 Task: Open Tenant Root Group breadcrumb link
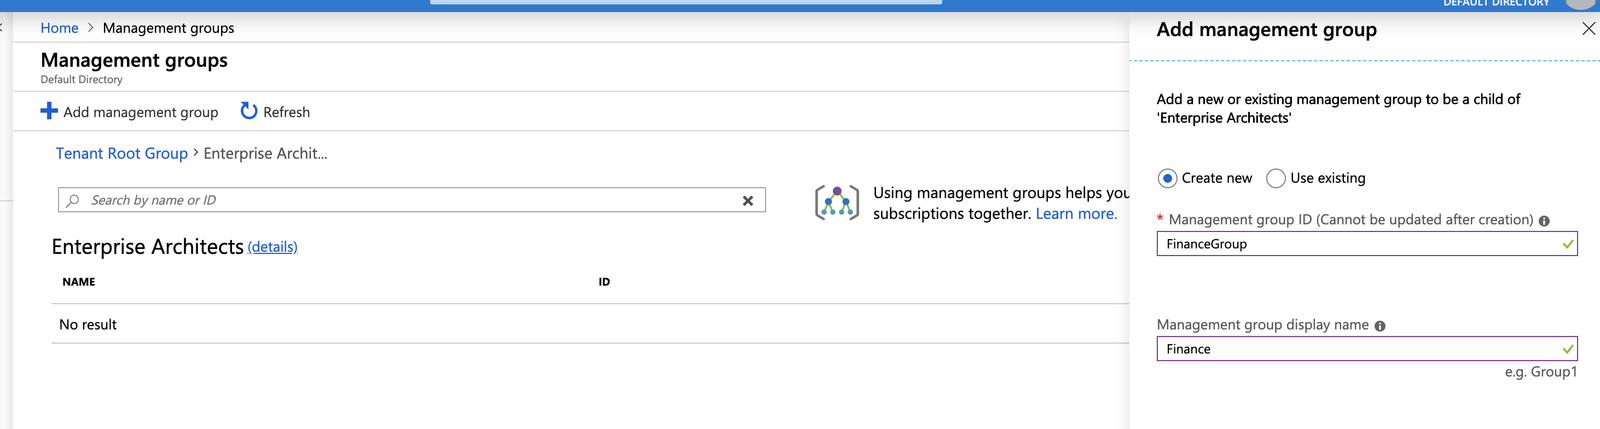pos(122,153)
